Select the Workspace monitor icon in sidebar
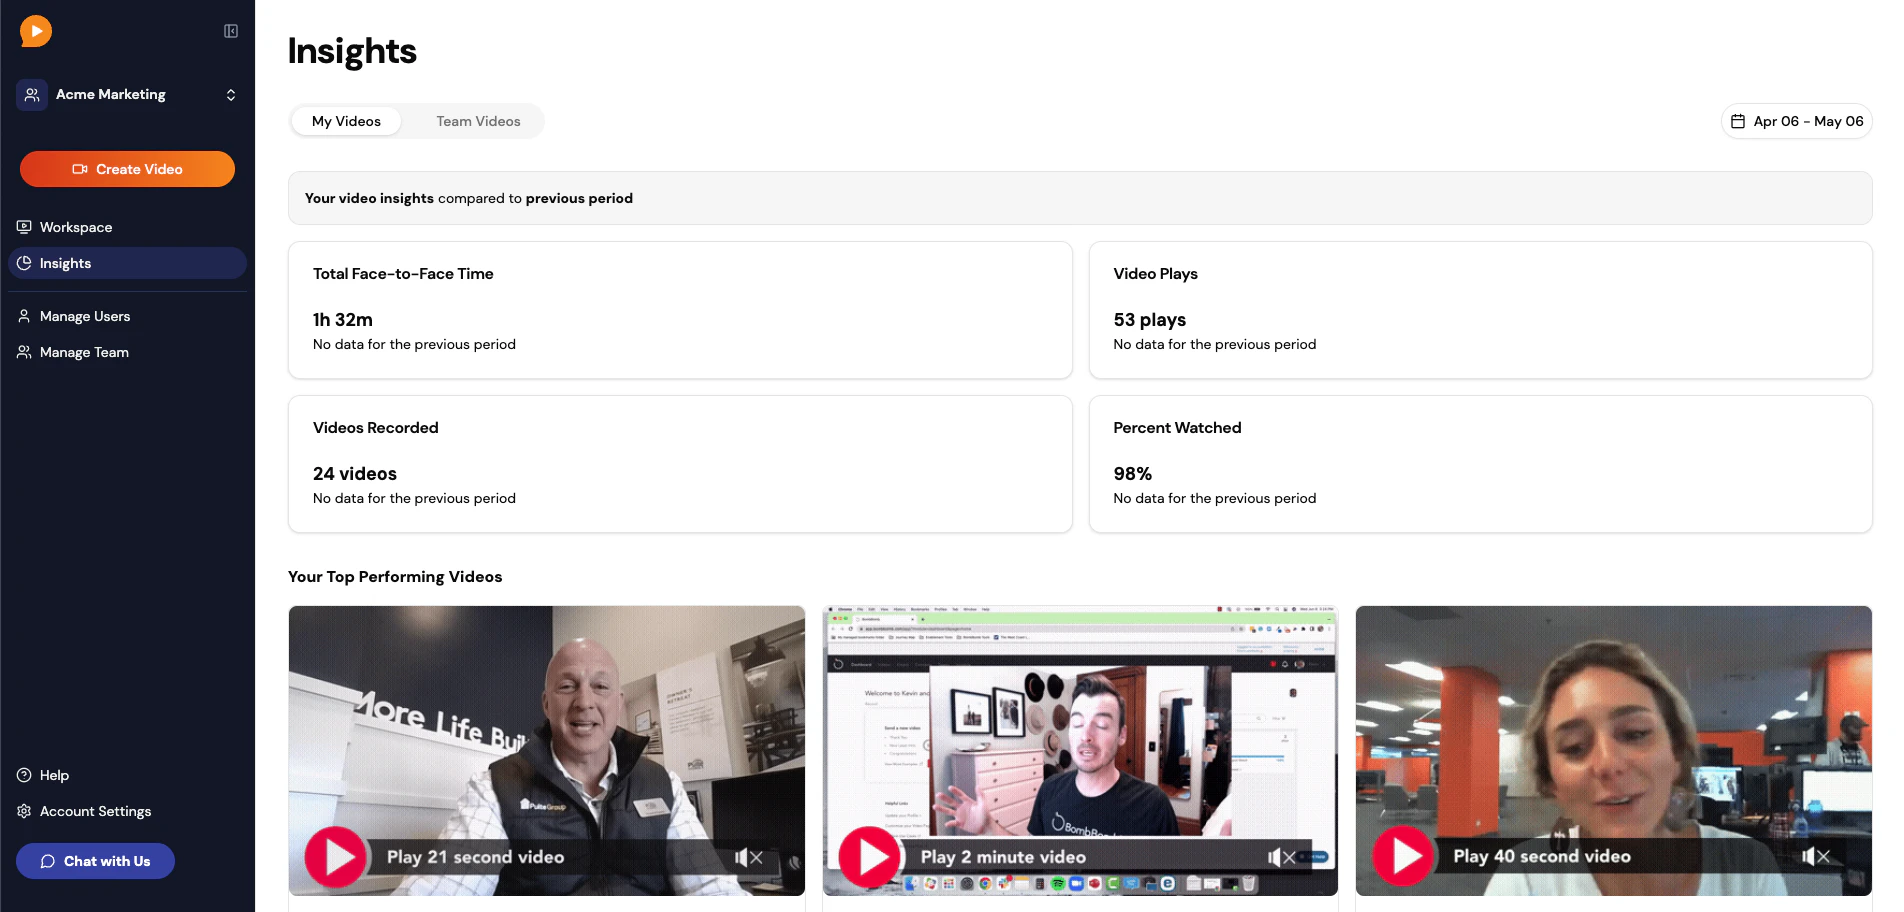 coord(24,227)
